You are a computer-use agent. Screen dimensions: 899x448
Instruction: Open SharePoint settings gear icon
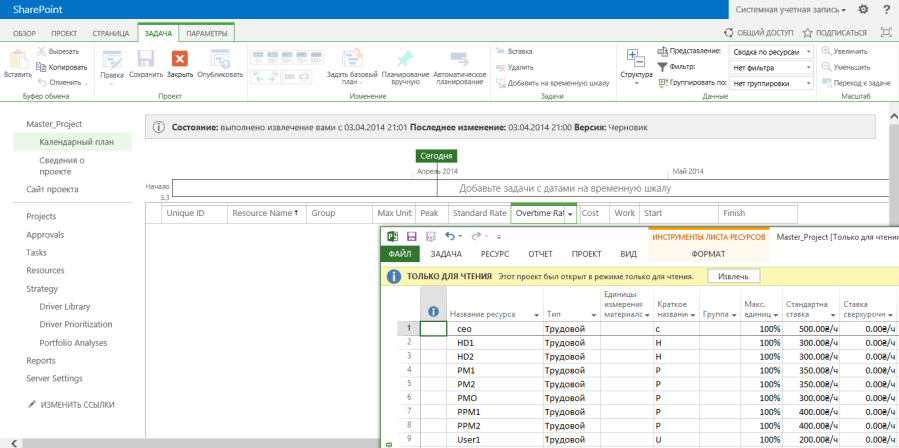tap(863, 9)
